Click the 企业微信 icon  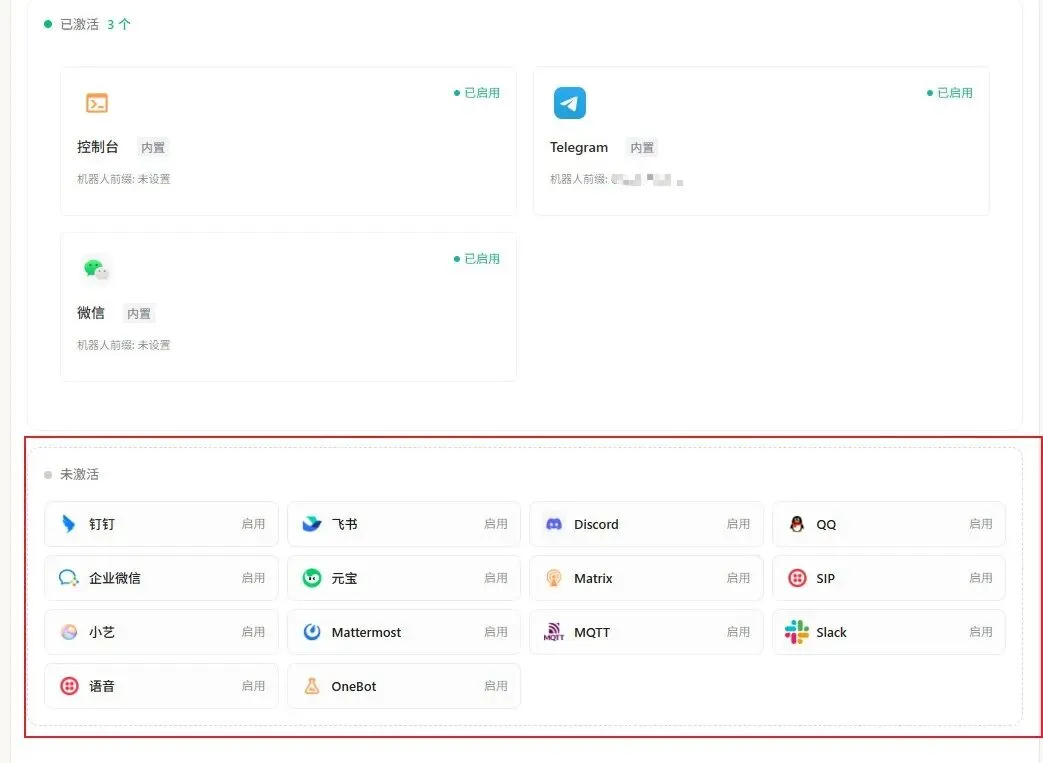pyautogui.click(x=69, y=578)
